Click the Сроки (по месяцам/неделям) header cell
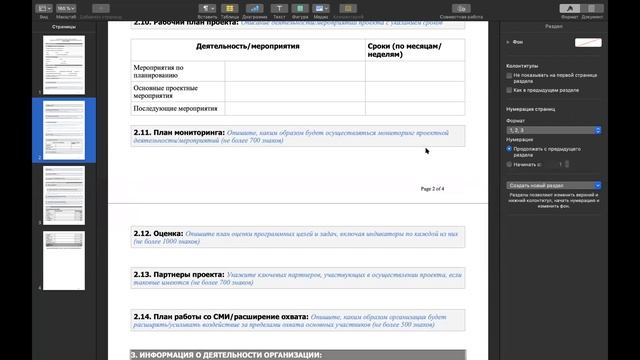Viewport: 640px width, 360px height. coord(415,50)
